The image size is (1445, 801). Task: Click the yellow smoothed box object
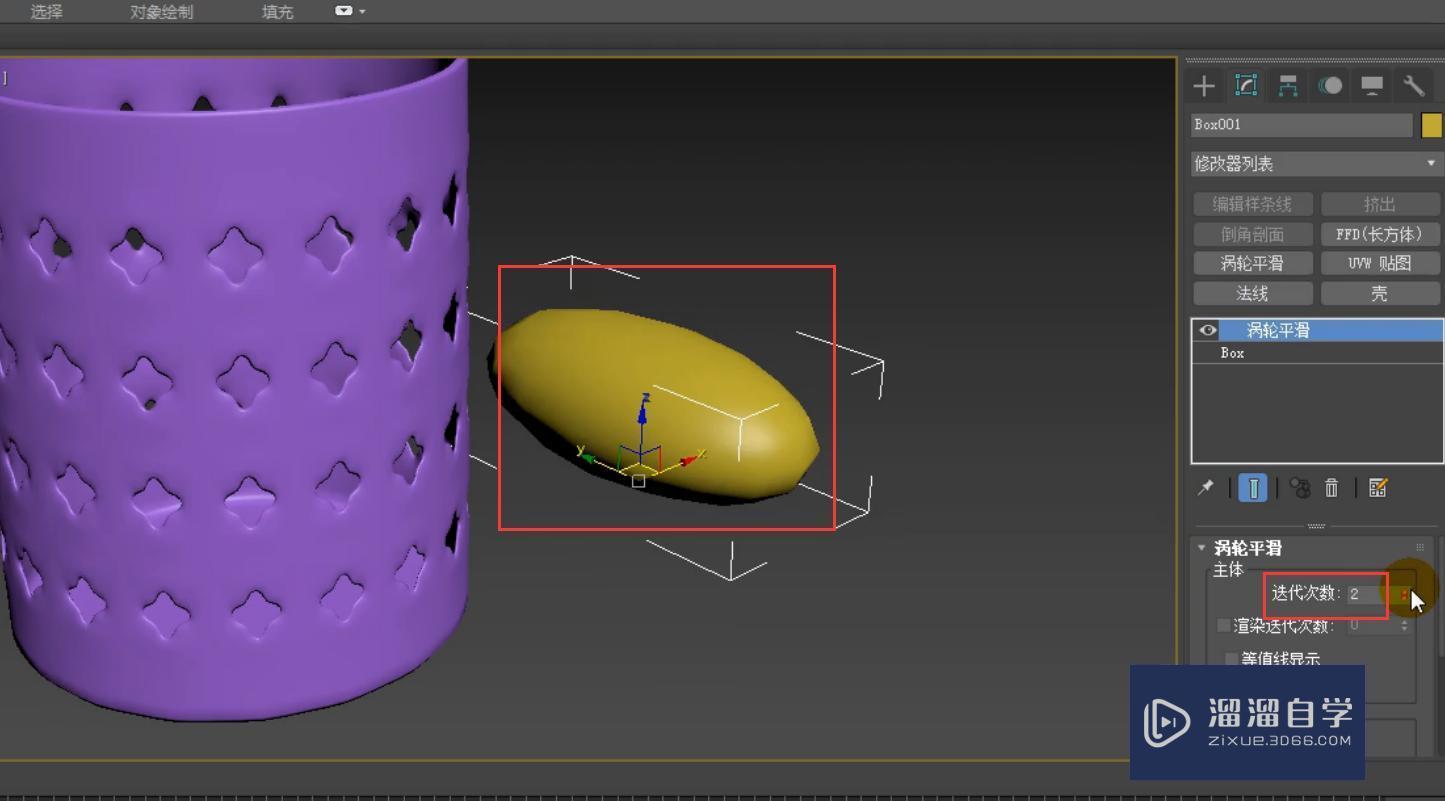[x=655, y=405]
